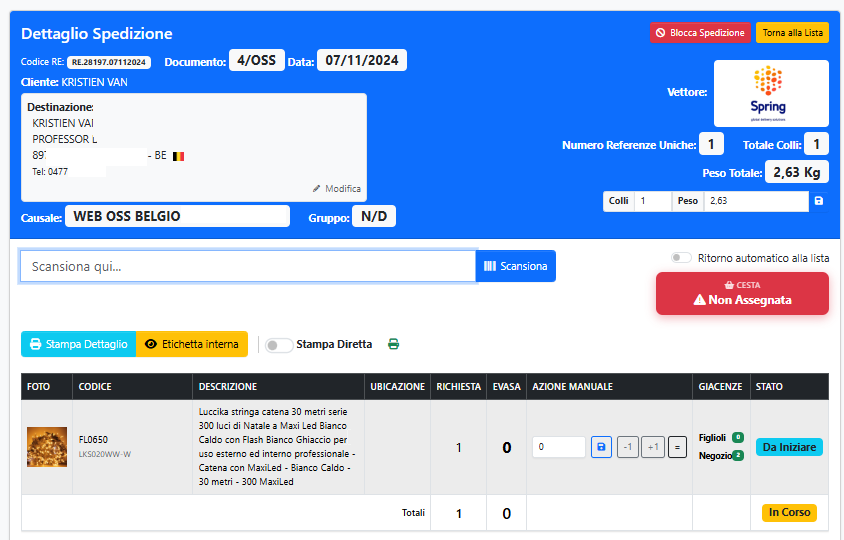This screenshot has height=540, width=844.
Task: Enable the Stampa Diretta switch
Action: click(x=279, y=345)
